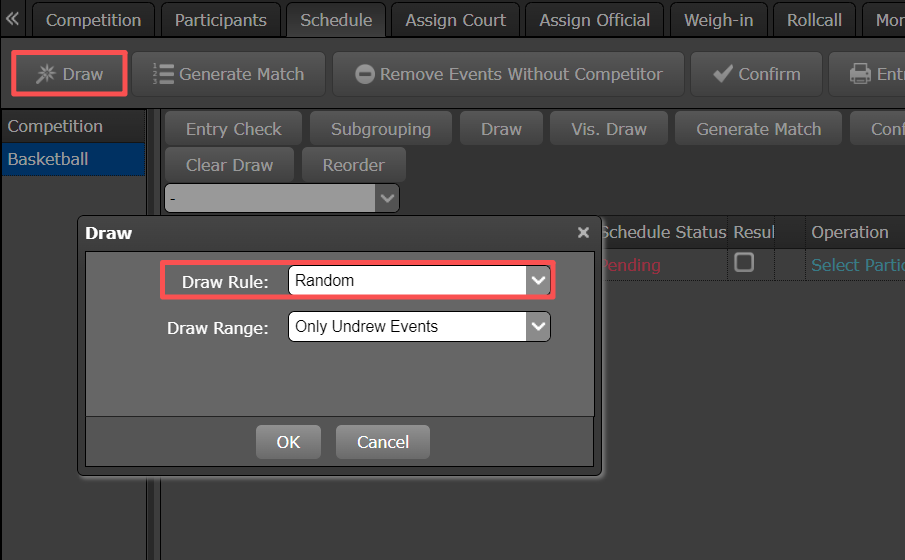The width and height of the screenshot is (905, 560).
Task: Click the Generate Match list icon button
Action: (228, 74)
